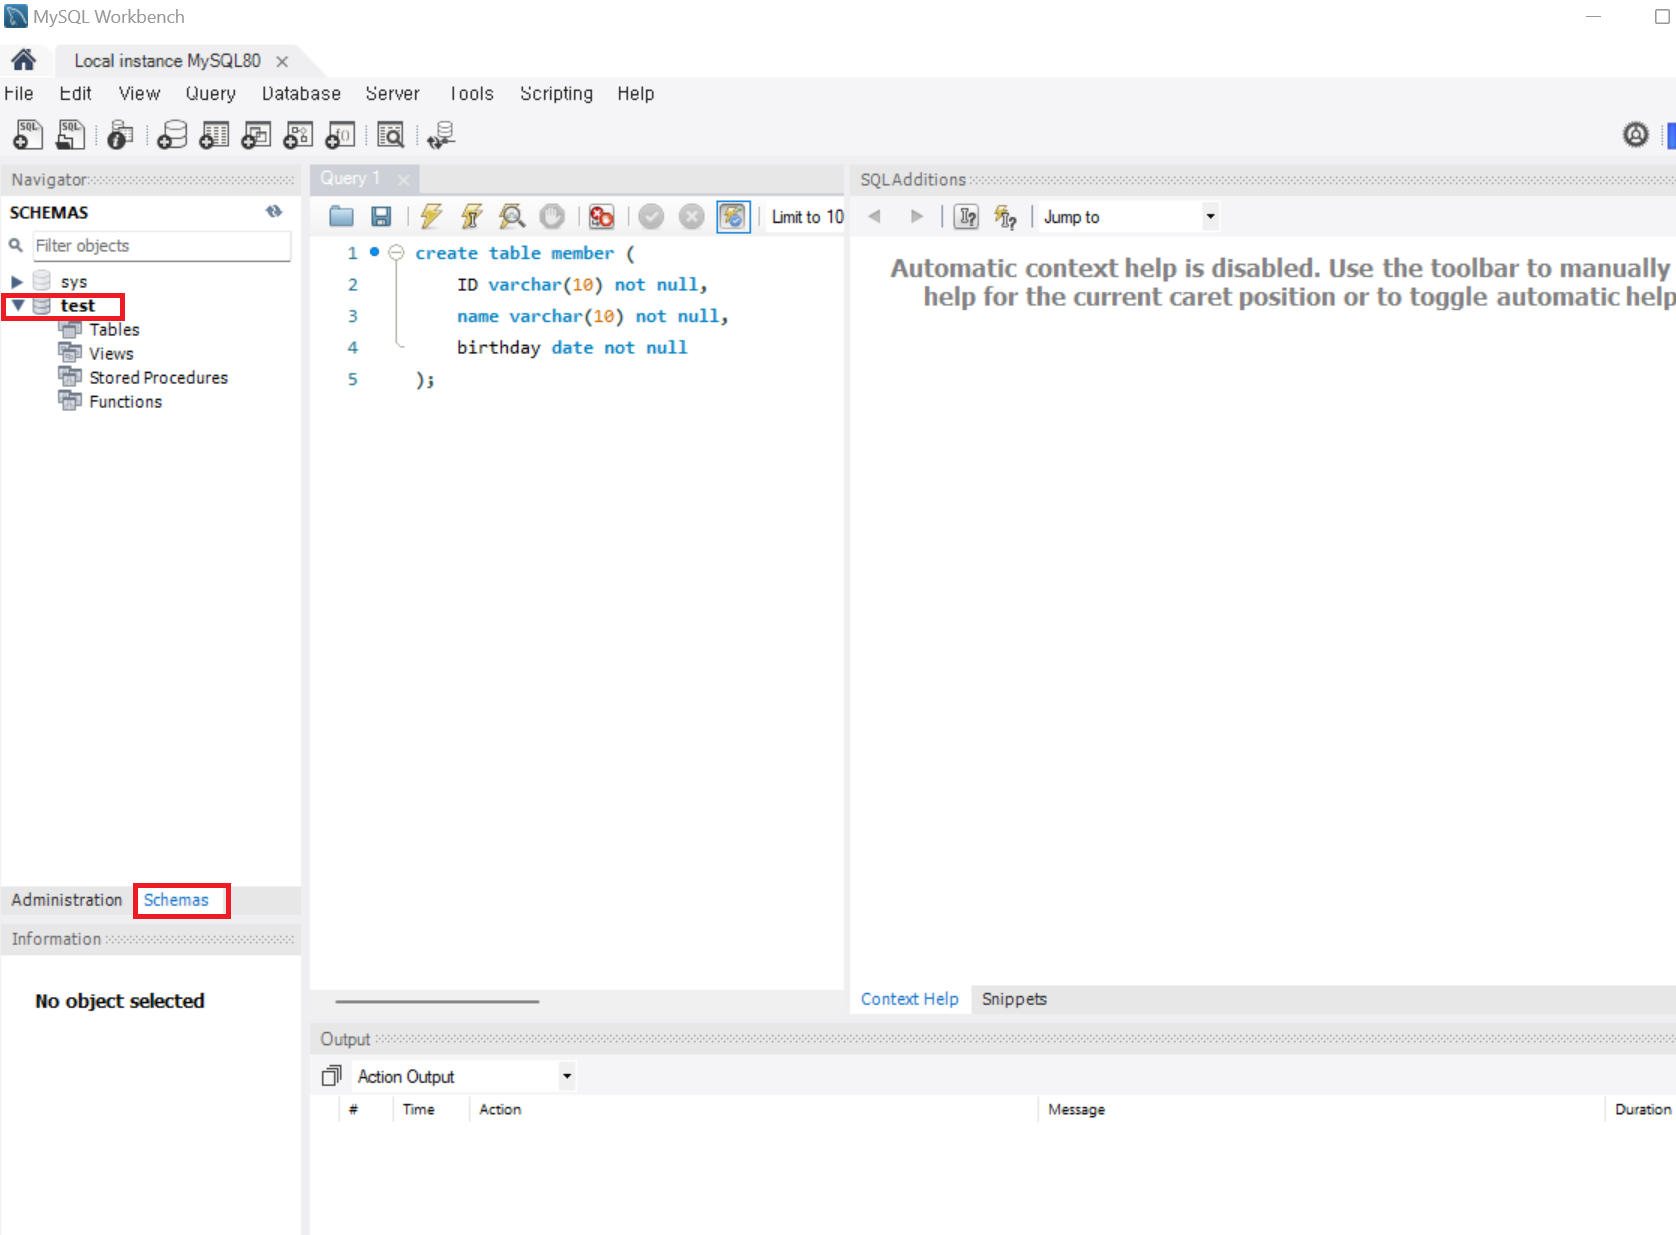Switch to the Administration tab

[66, 900]
